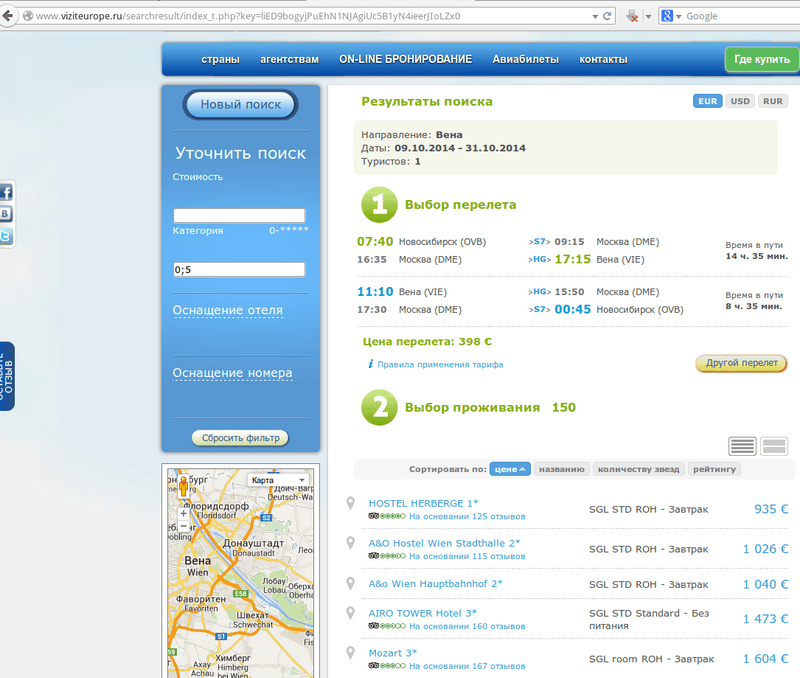Share page via Facebook icon
This screenshot has width=800, height=678.
coord(6,193)
